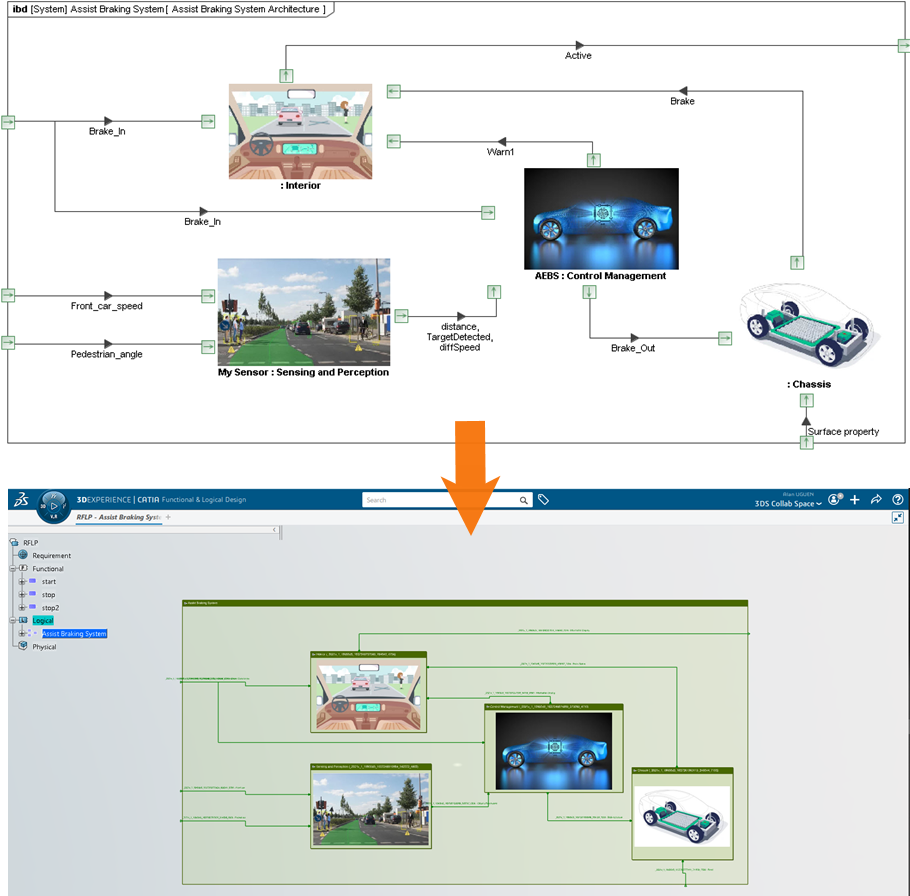This screenshot has height=896, width=910.
Task: Collapse the tree panel with the chevron
Action: [x=275, y=530]
